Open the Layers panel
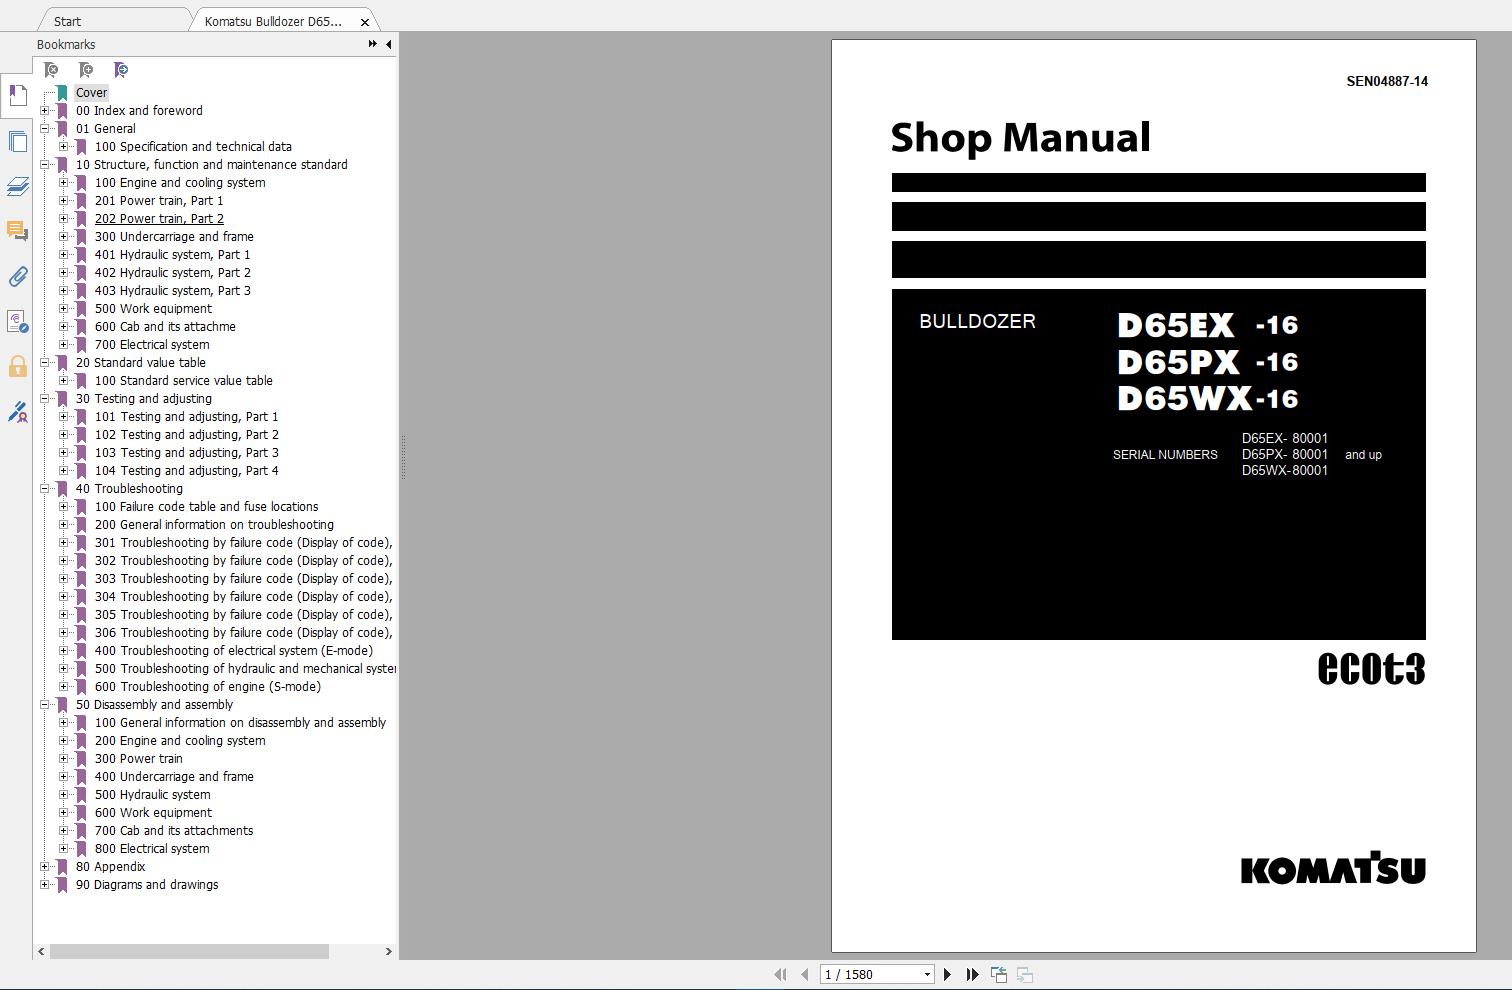 coord(17,186)
